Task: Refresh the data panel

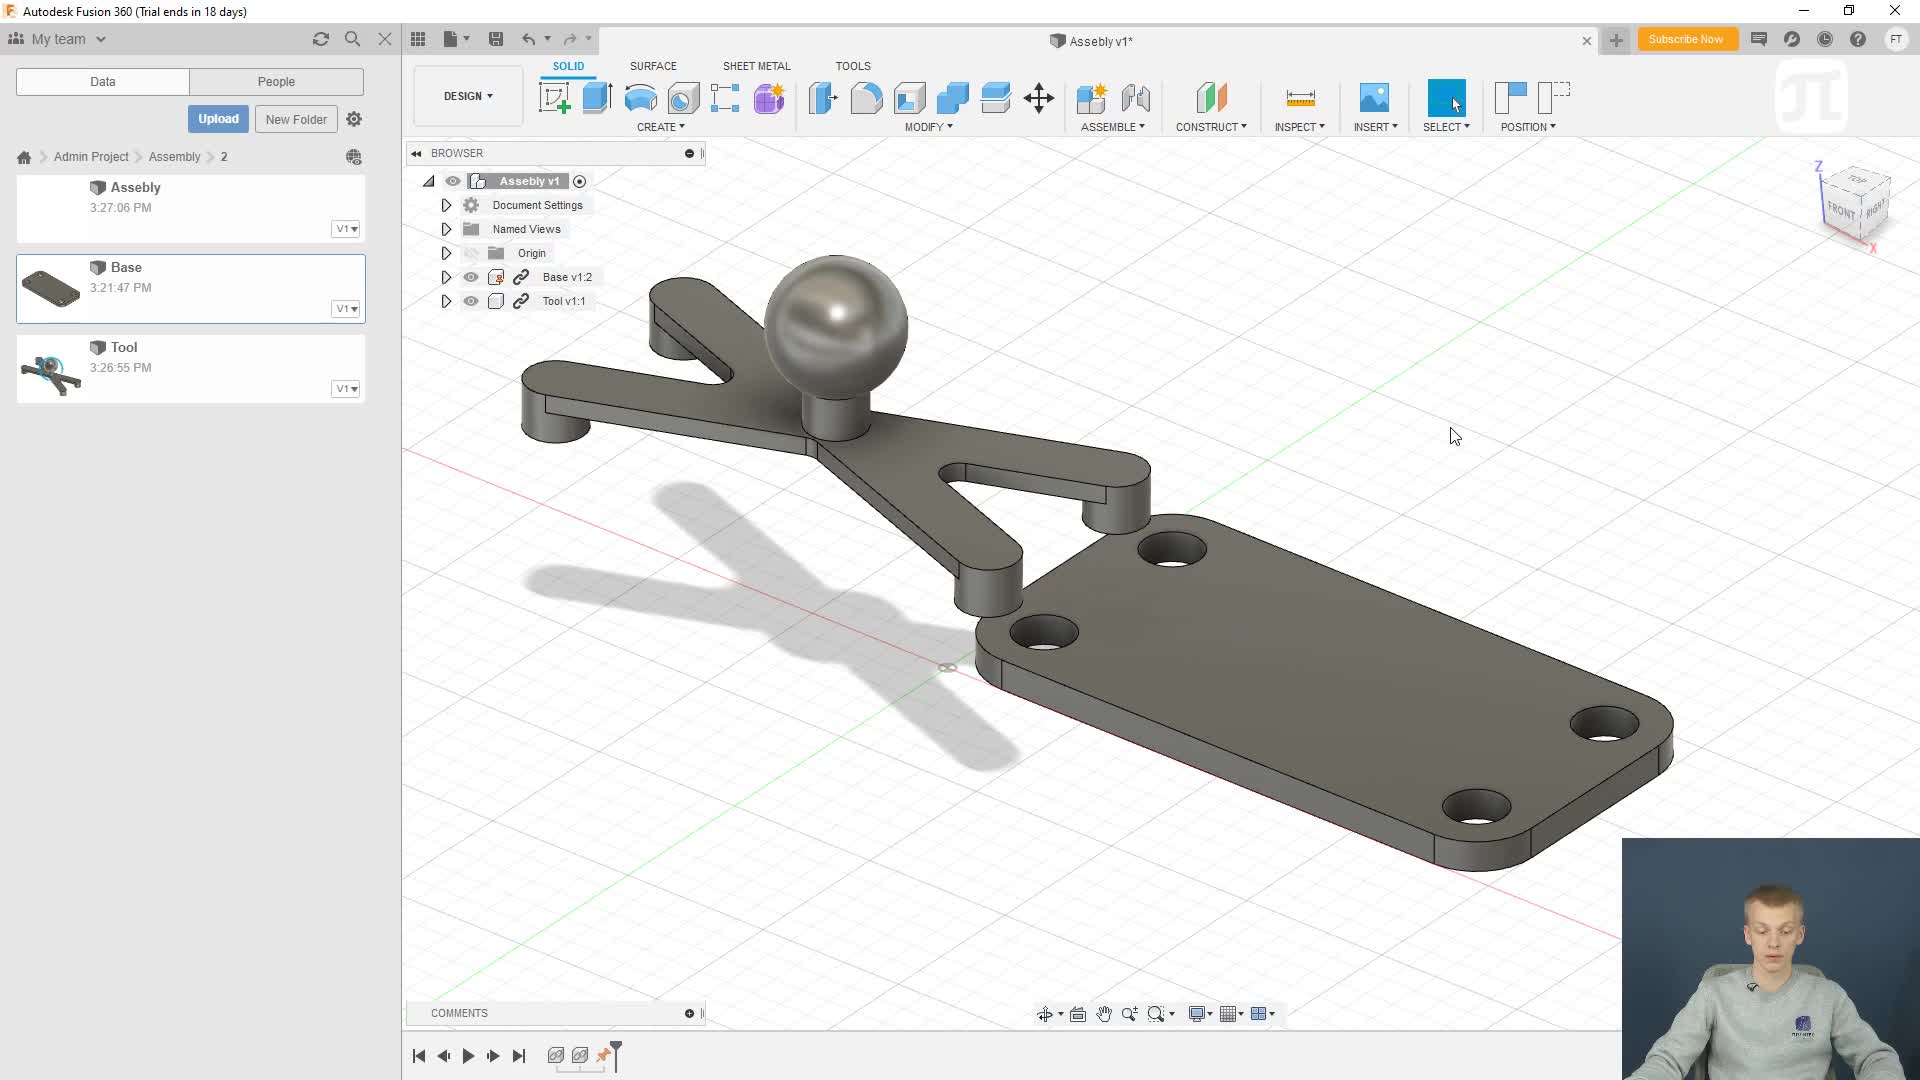Action: pos(320,39)
